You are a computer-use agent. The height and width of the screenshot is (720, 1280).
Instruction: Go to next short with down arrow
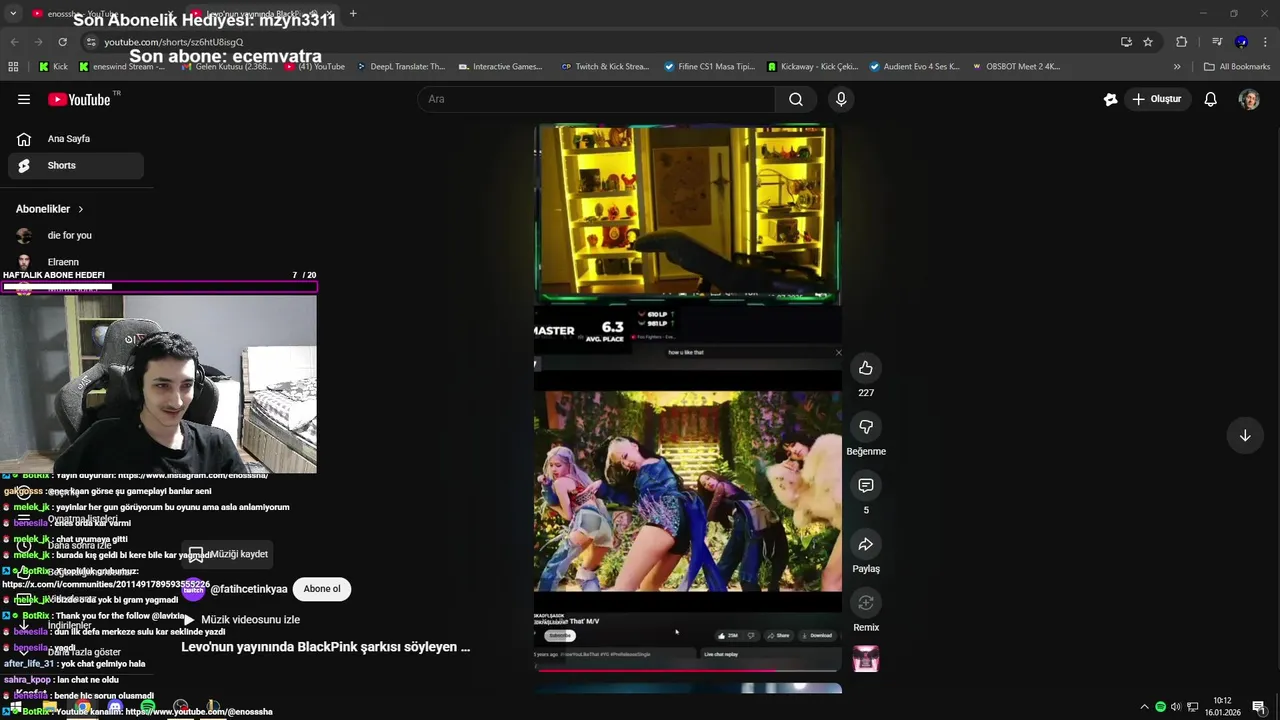click(1245, 435)
